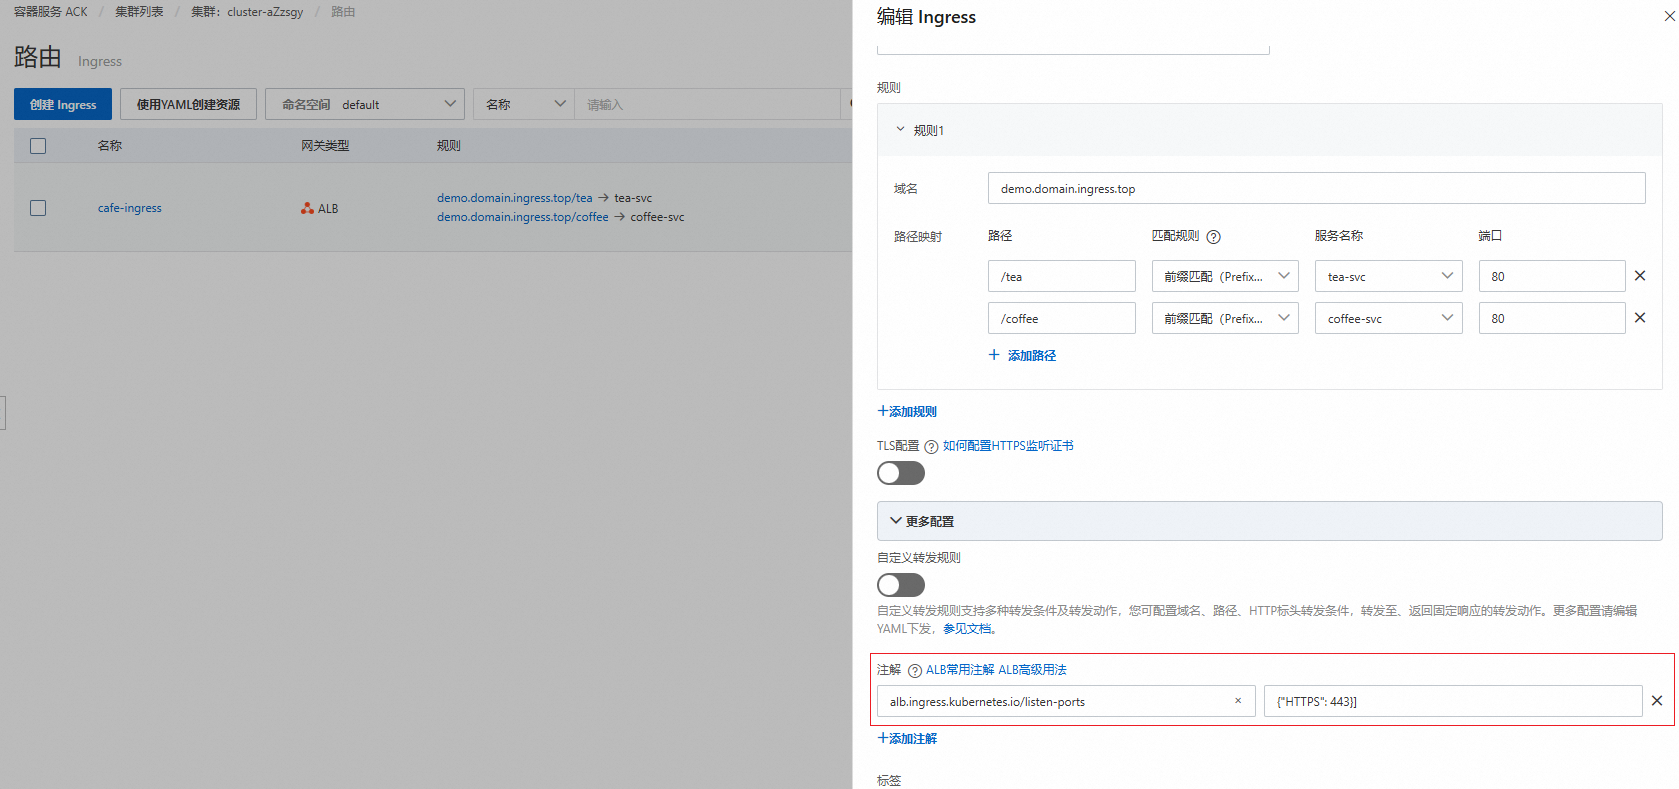
Task: Open help tooltip for TLS配置
Action: 931,447
